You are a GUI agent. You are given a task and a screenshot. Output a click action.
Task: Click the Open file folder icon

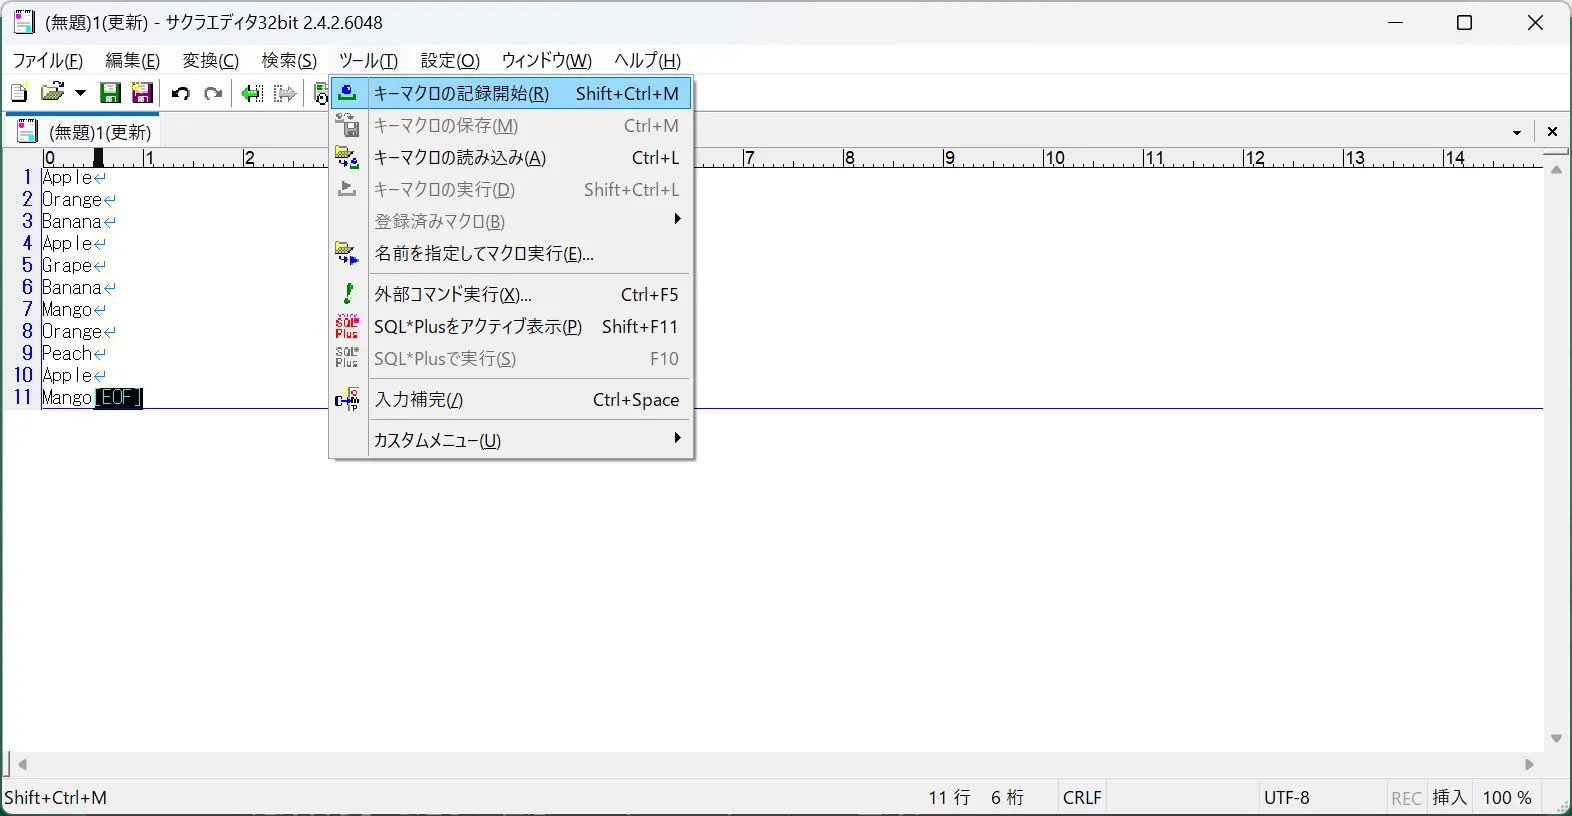52,94
